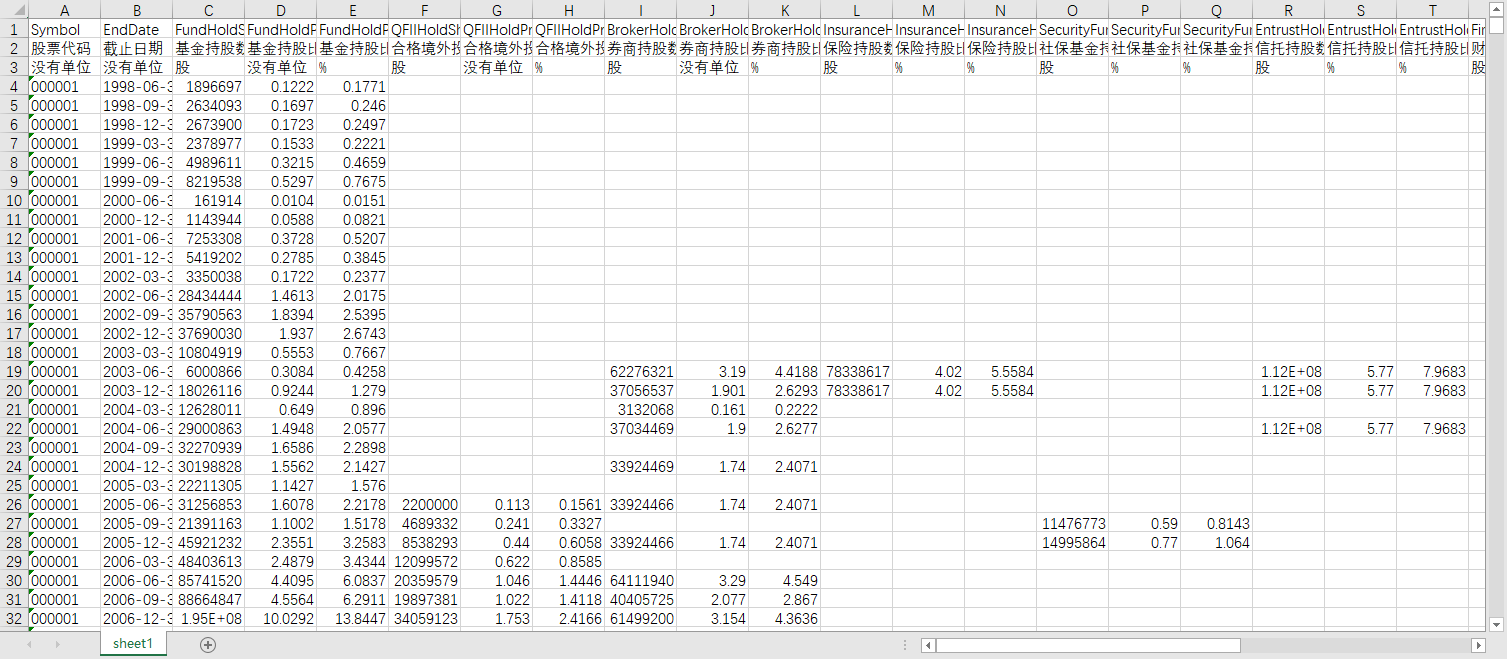Select column header I
Screen dimensions: 1507x659
(641, 9)
